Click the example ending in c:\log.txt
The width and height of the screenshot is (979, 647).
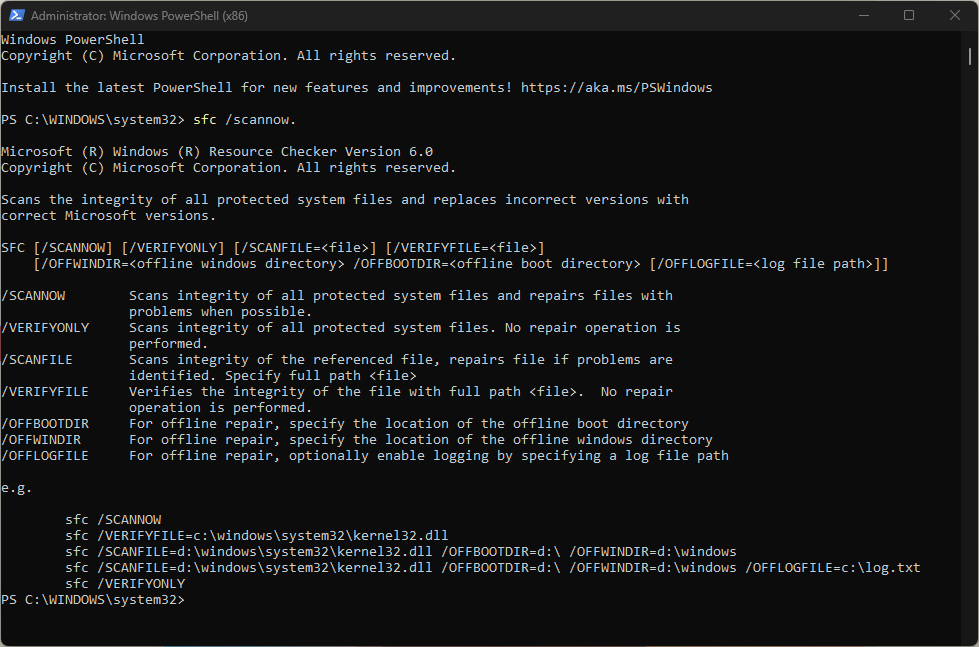(x=492, y=568)
